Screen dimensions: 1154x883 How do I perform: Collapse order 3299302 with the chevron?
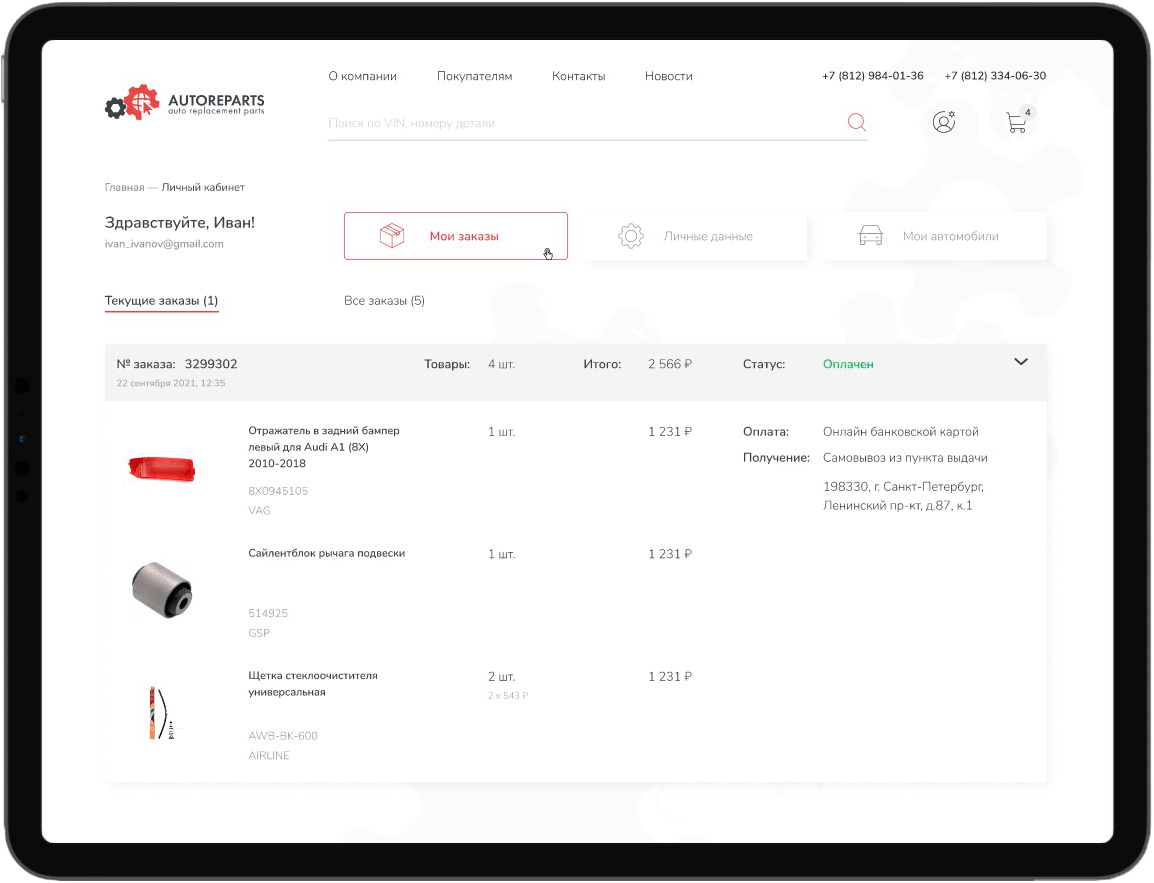pyautogui.click(x=1021, y=361)
